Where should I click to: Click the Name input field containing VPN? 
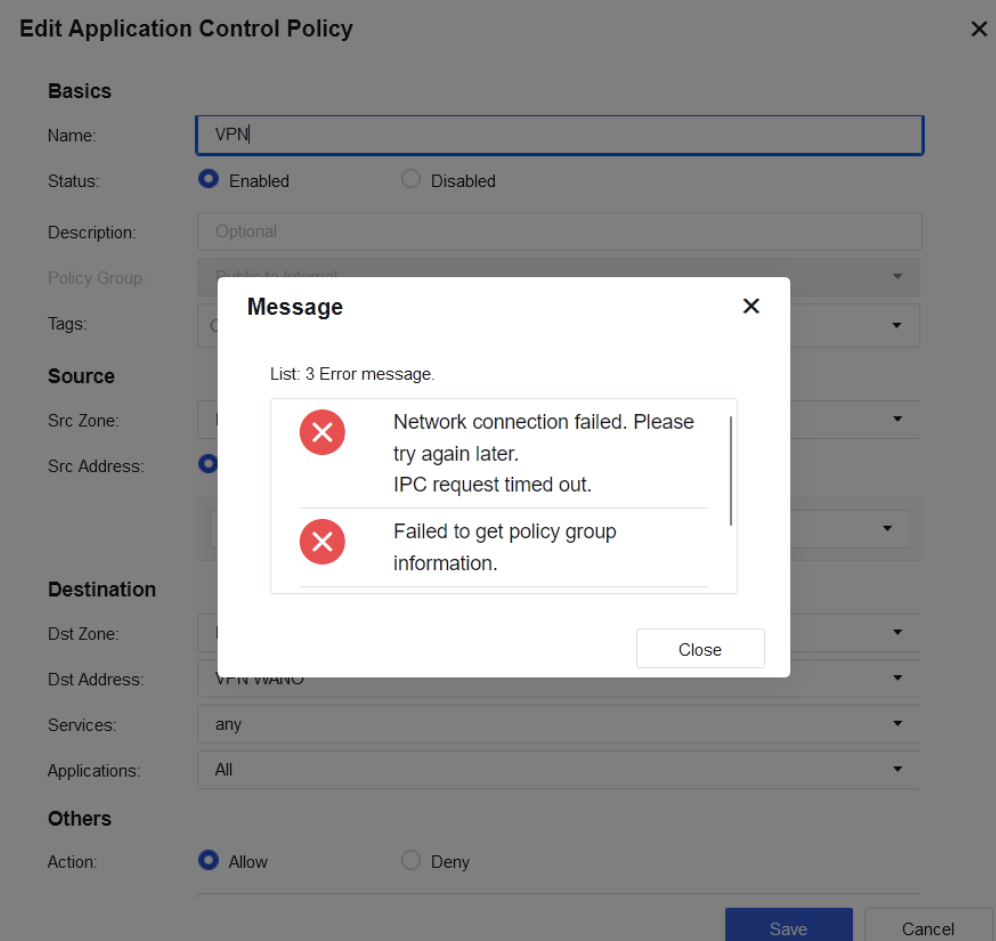click(558, 135)
